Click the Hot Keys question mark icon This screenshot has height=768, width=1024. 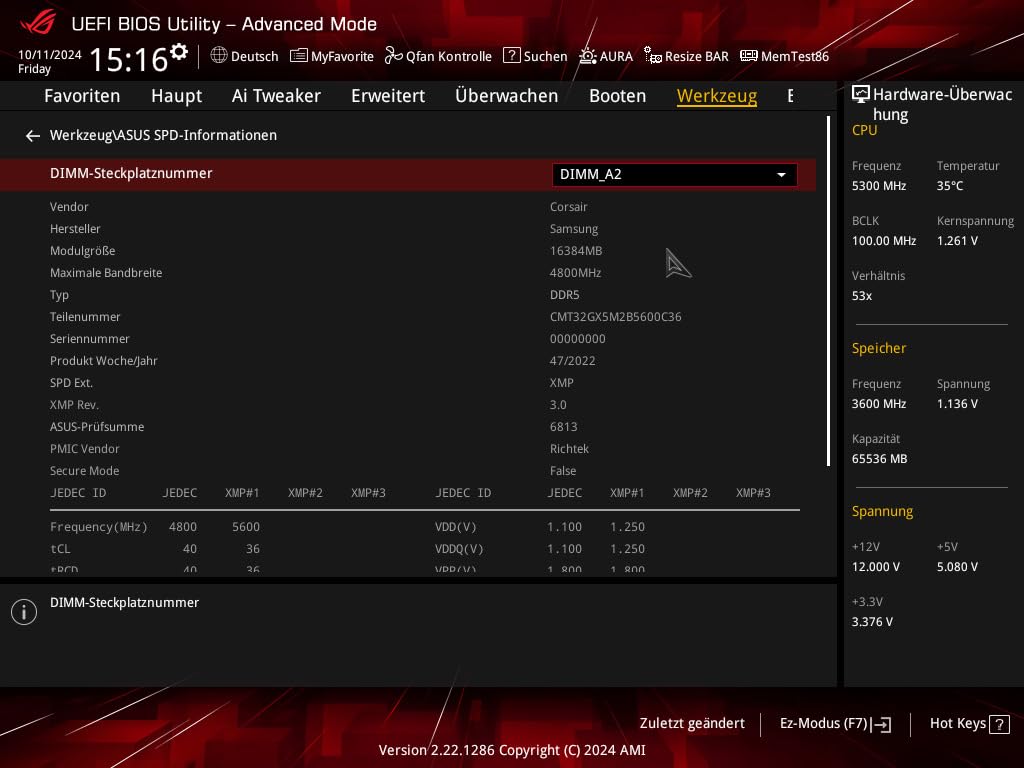click(x=999, y=724)
